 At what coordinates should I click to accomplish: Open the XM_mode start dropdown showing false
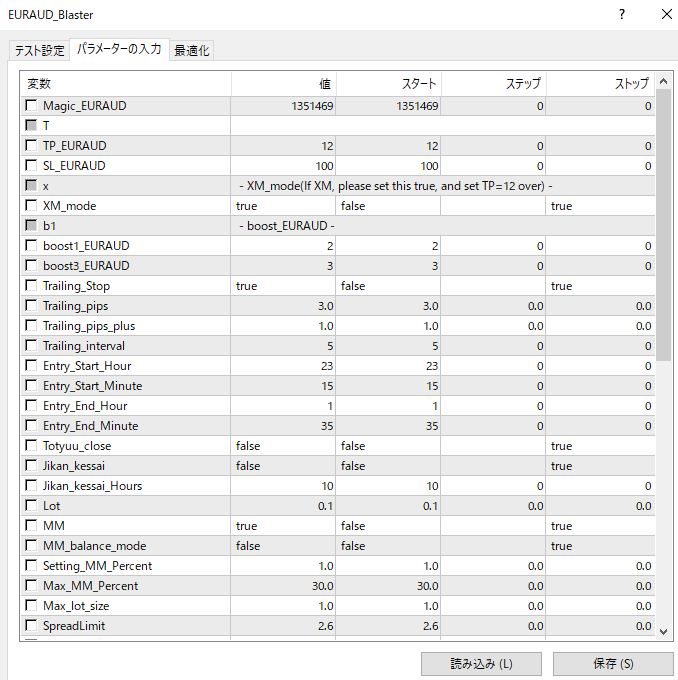point(388,206)
